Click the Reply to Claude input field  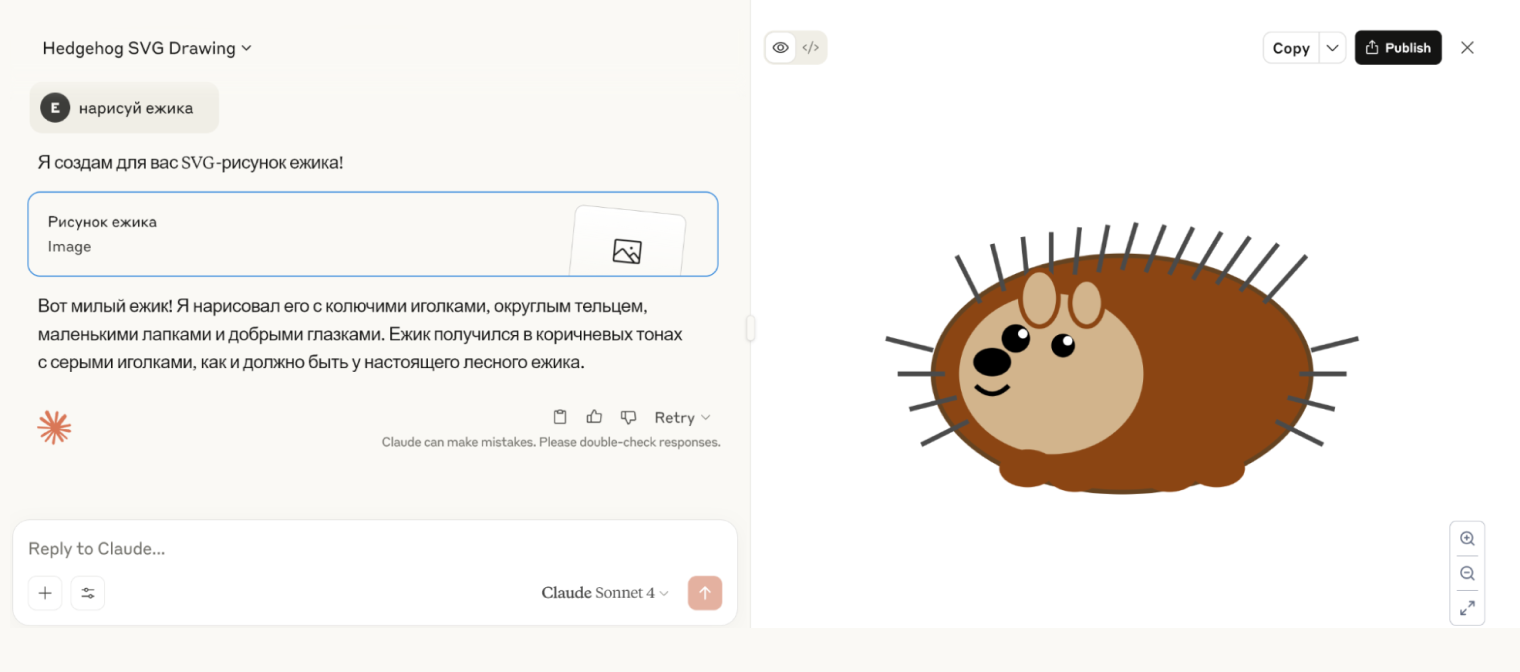pos(300,548)
